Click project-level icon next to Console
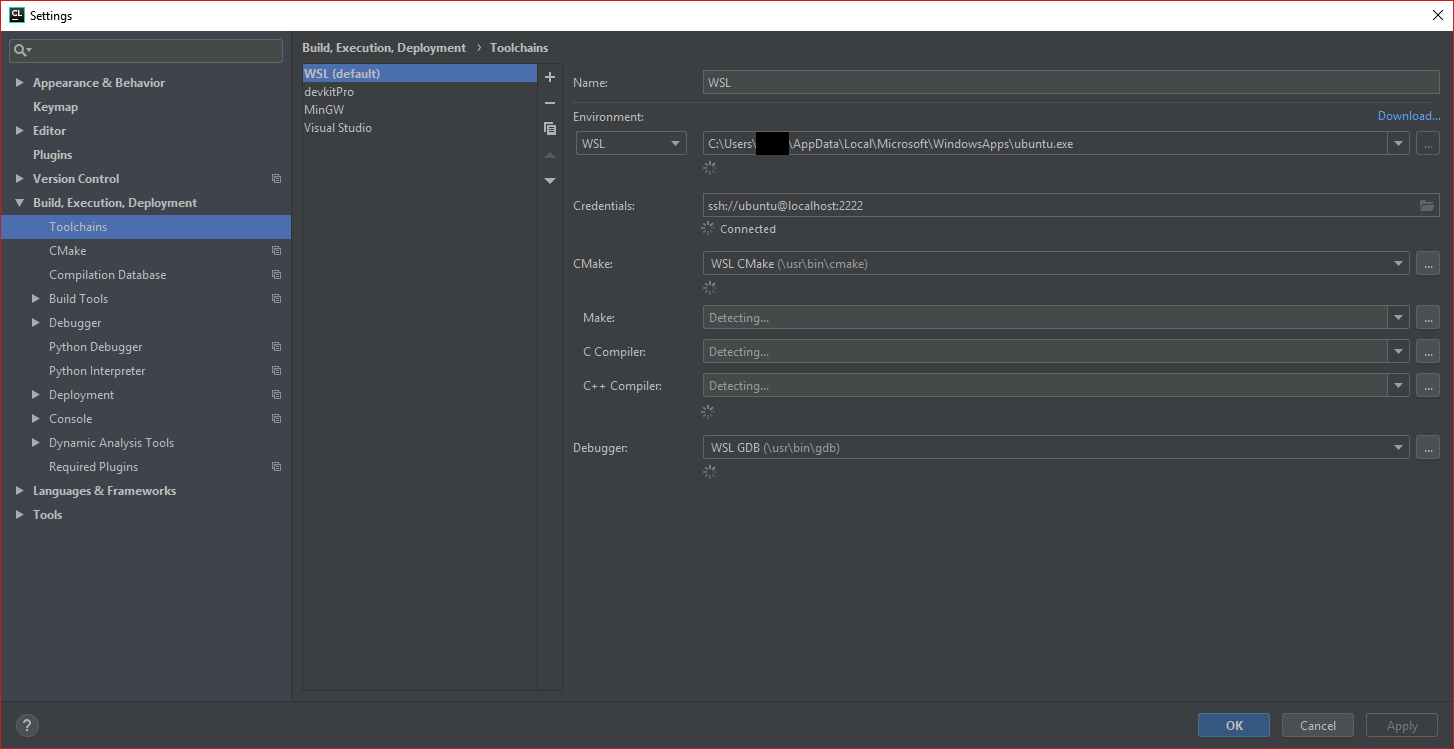1454x749 pixels. 276,419
